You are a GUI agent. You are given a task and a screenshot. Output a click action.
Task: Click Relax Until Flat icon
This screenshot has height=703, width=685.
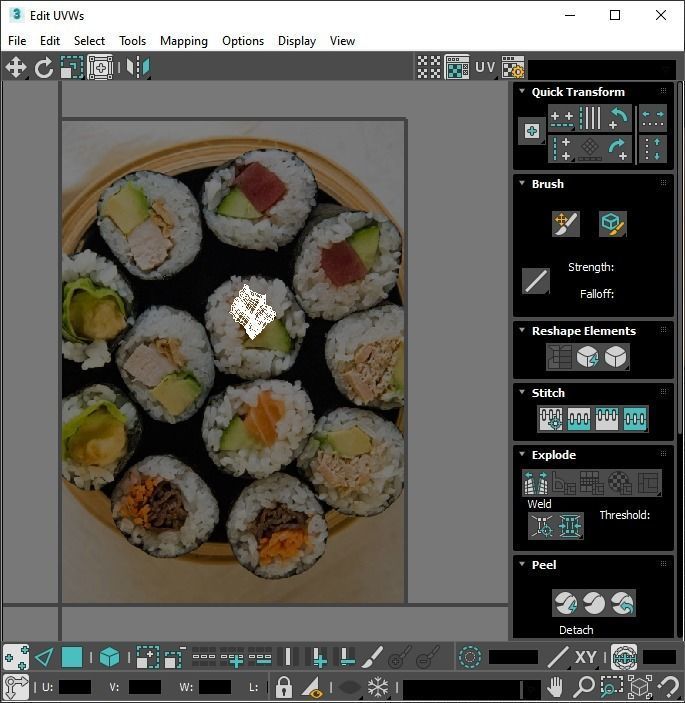pos(587,357)
